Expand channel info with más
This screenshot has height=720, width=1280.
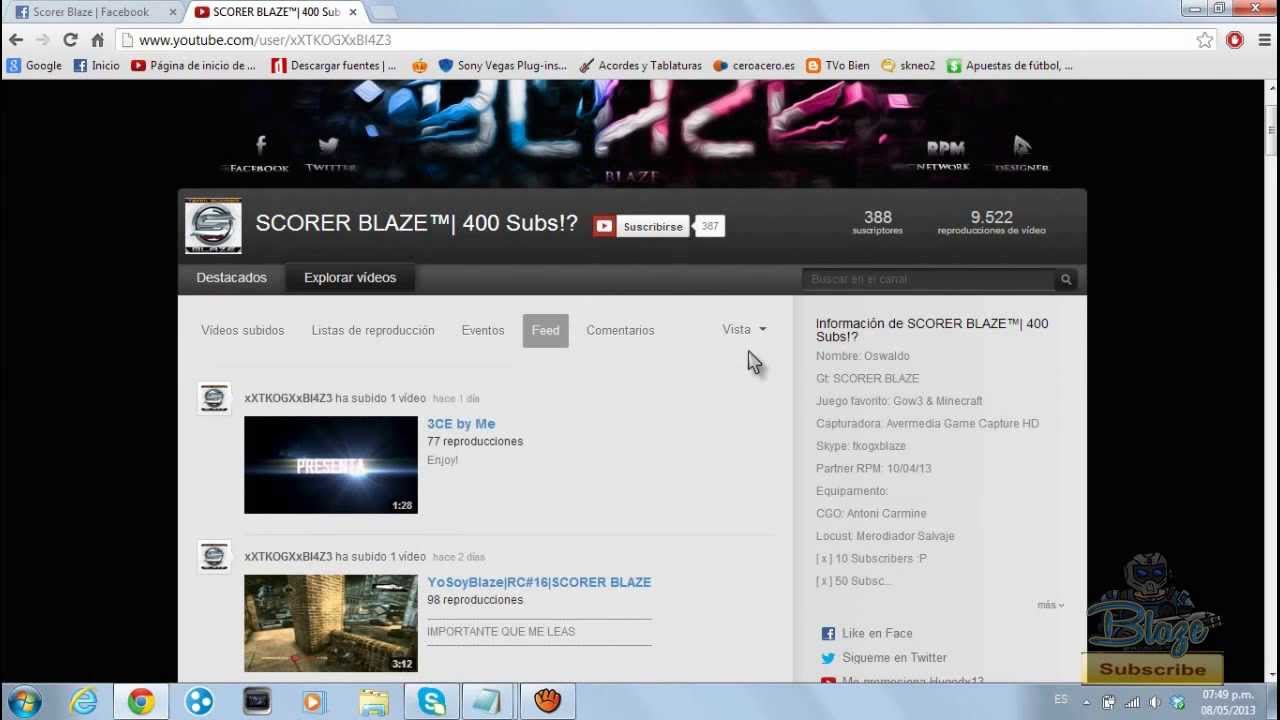coord(1050,605)
